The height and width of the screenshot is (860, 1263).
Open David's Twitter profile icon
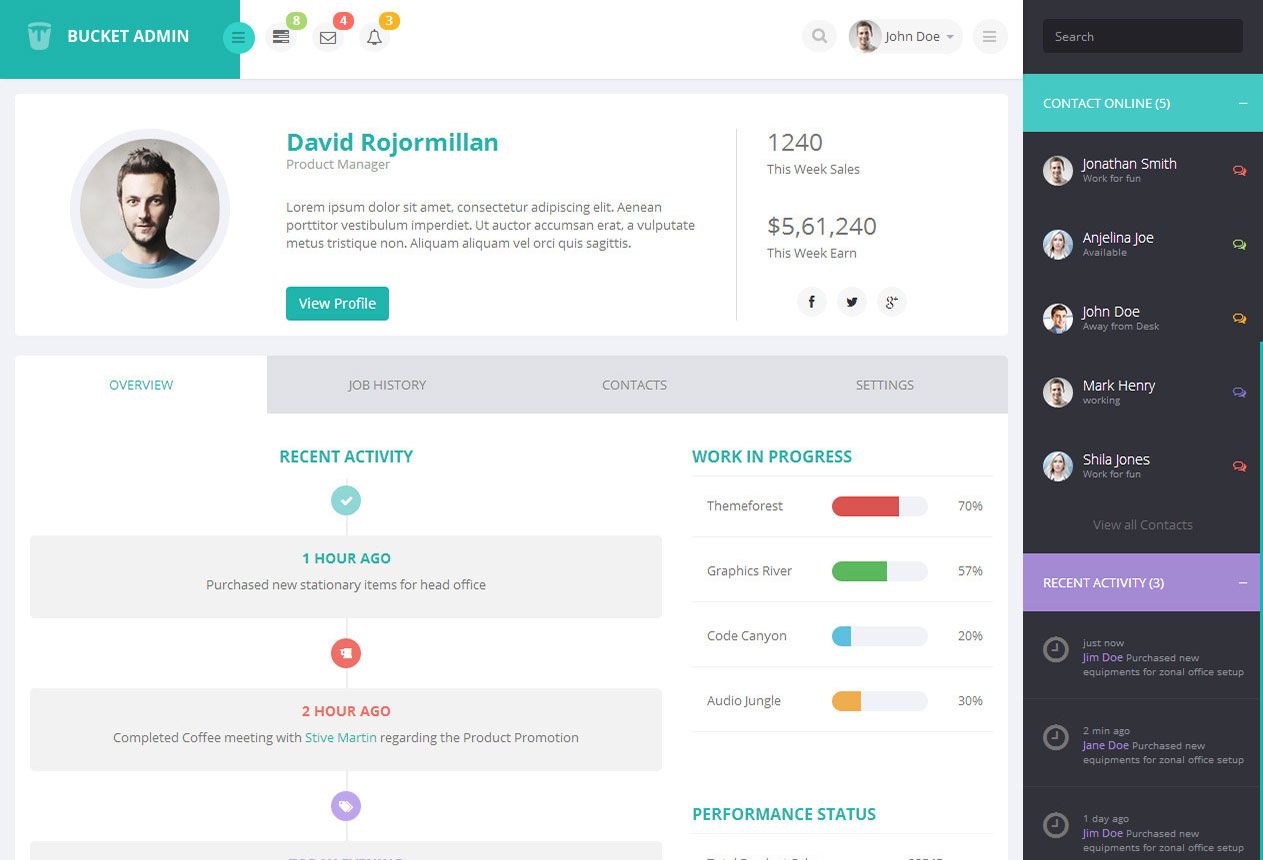[851, 302]
